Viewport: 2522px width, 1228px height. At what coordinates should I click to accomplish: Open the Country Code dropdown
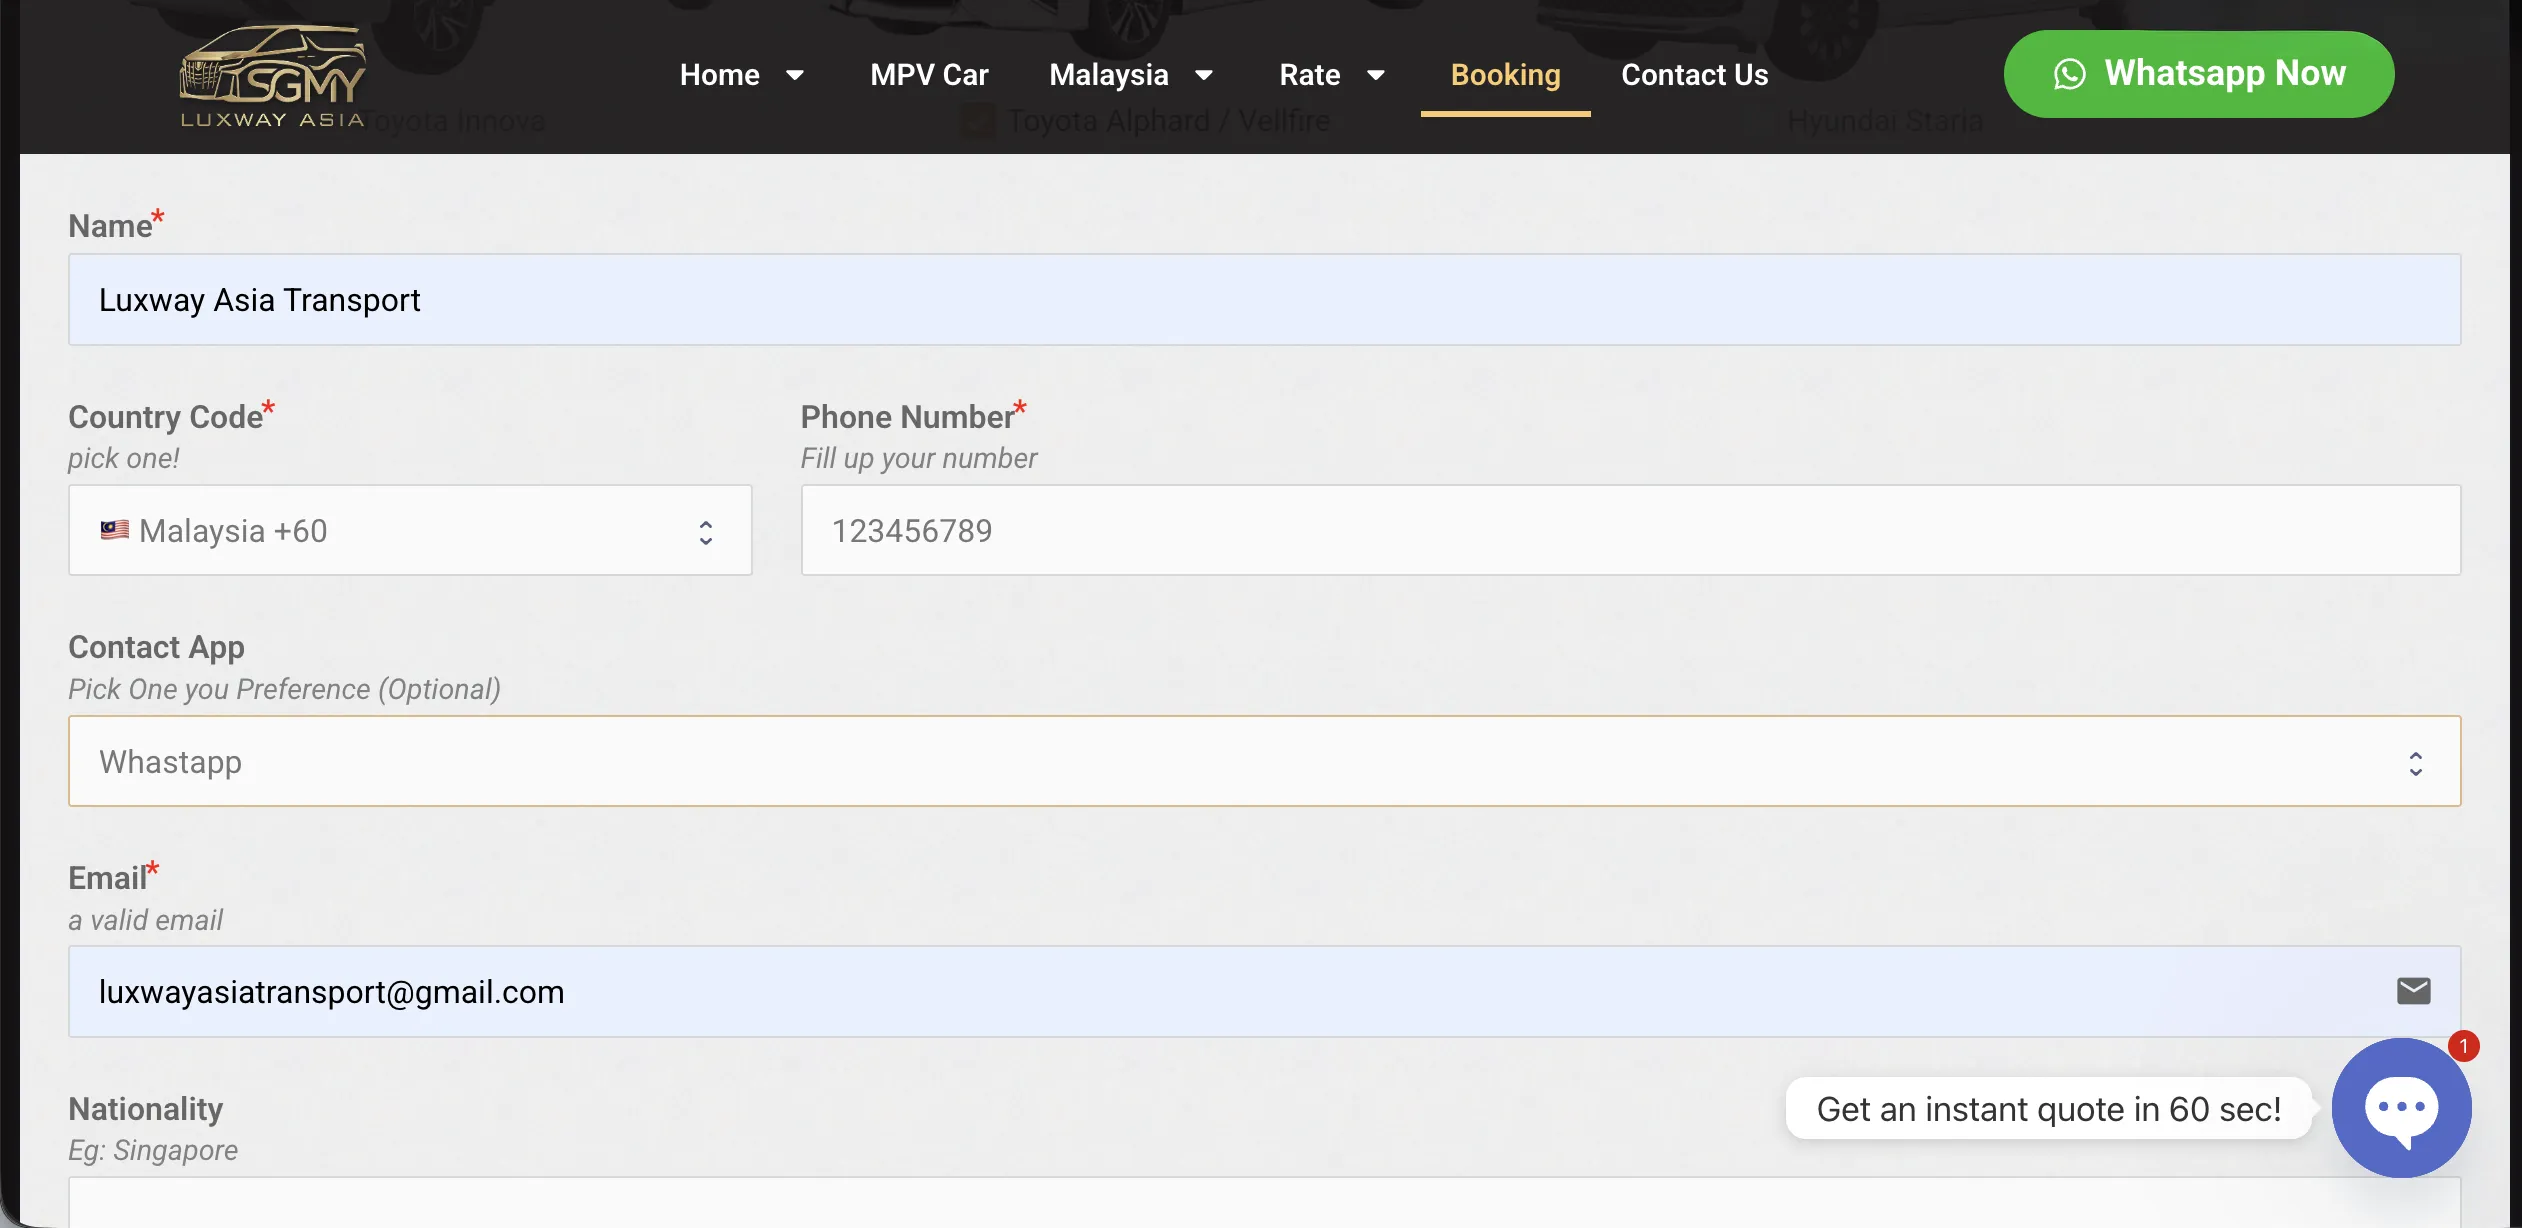click(410, 531)
